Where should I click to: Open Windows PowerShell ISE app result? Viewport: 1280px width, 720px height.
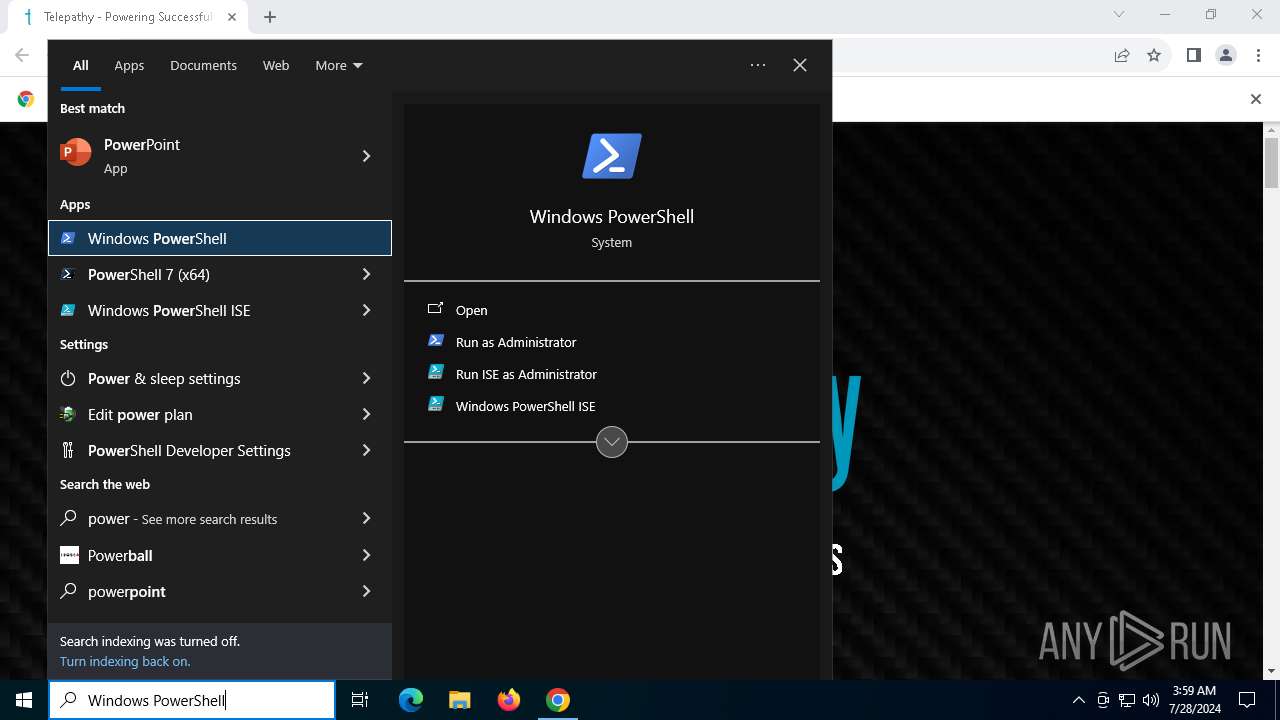point(196,310)
